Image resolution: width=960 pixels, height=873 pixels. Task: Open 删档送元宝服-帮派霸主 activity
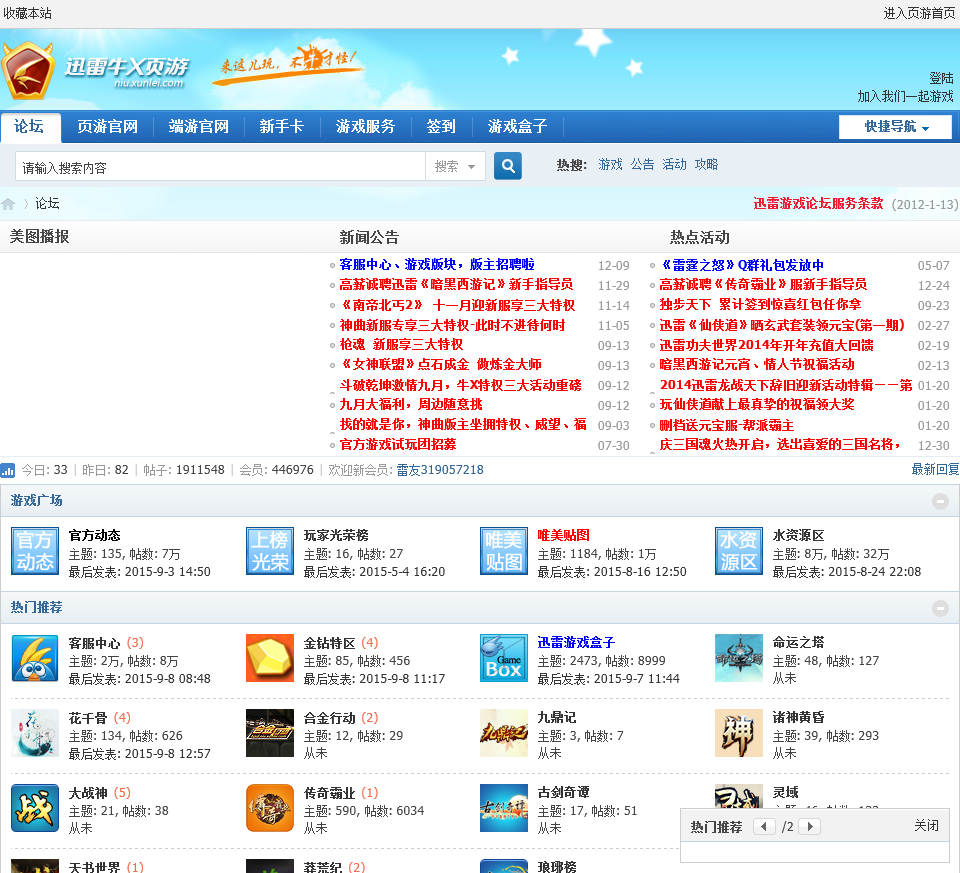tap(727, 425)
